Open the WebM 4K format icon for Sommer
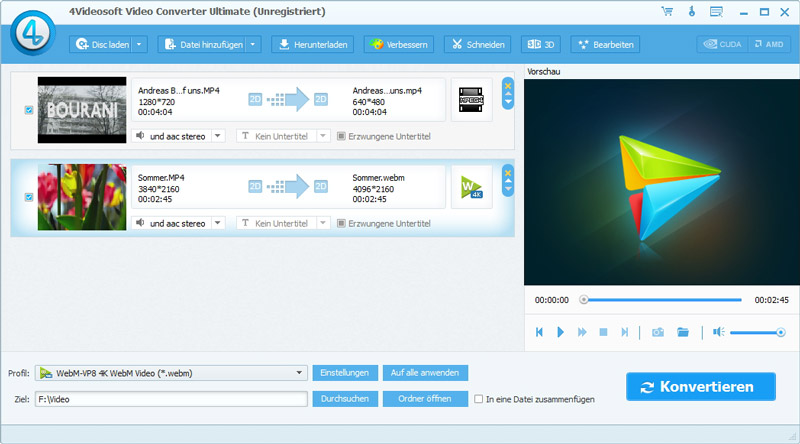 [471, 187]
